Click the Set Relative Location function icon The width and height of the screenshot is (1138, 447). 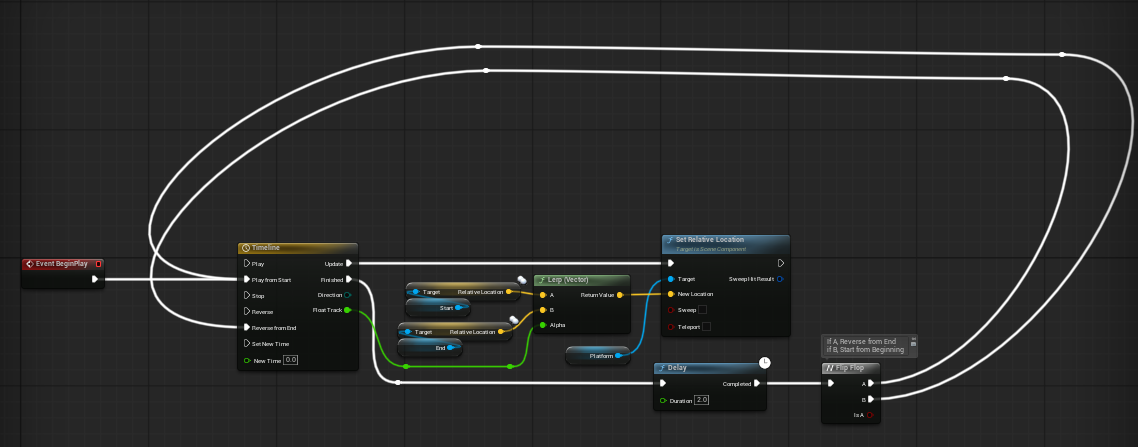(670, 239)
